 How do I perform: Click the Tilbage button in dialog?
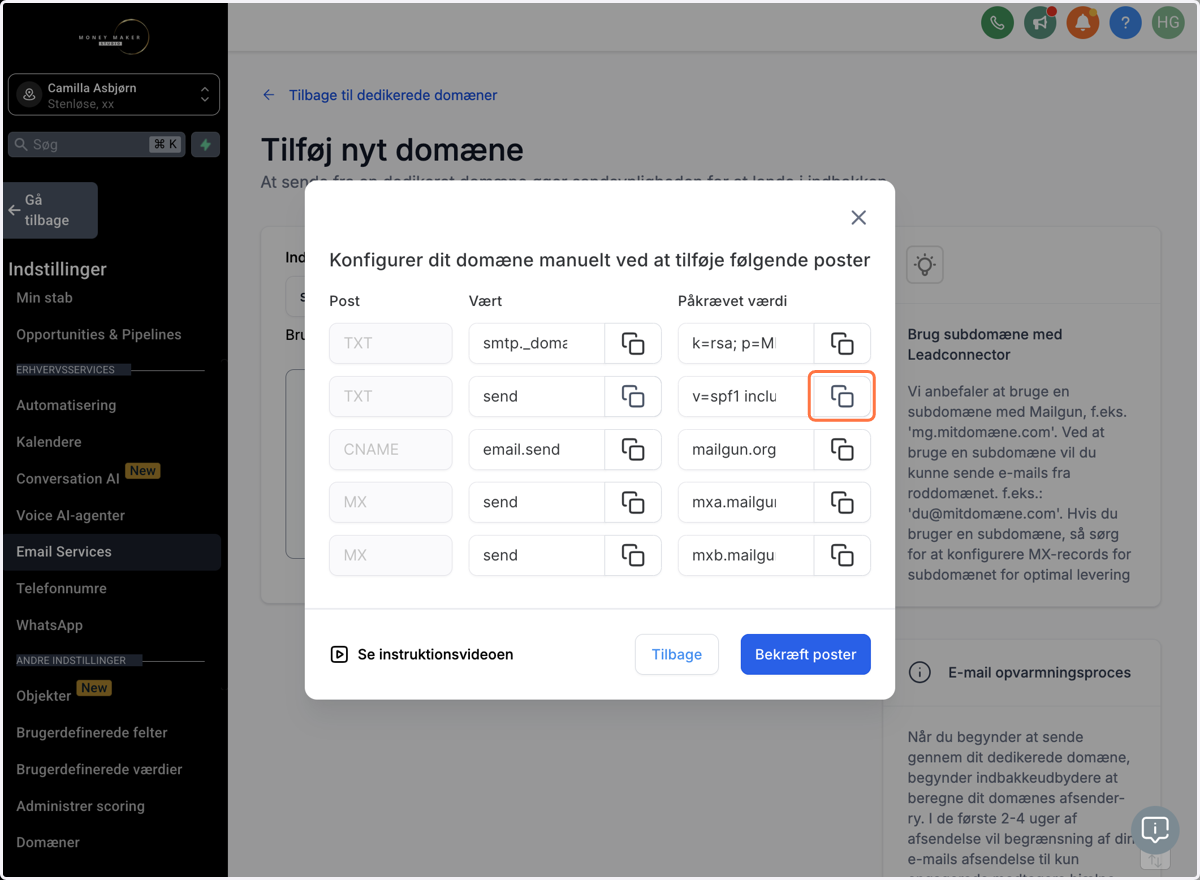point(677,654)
